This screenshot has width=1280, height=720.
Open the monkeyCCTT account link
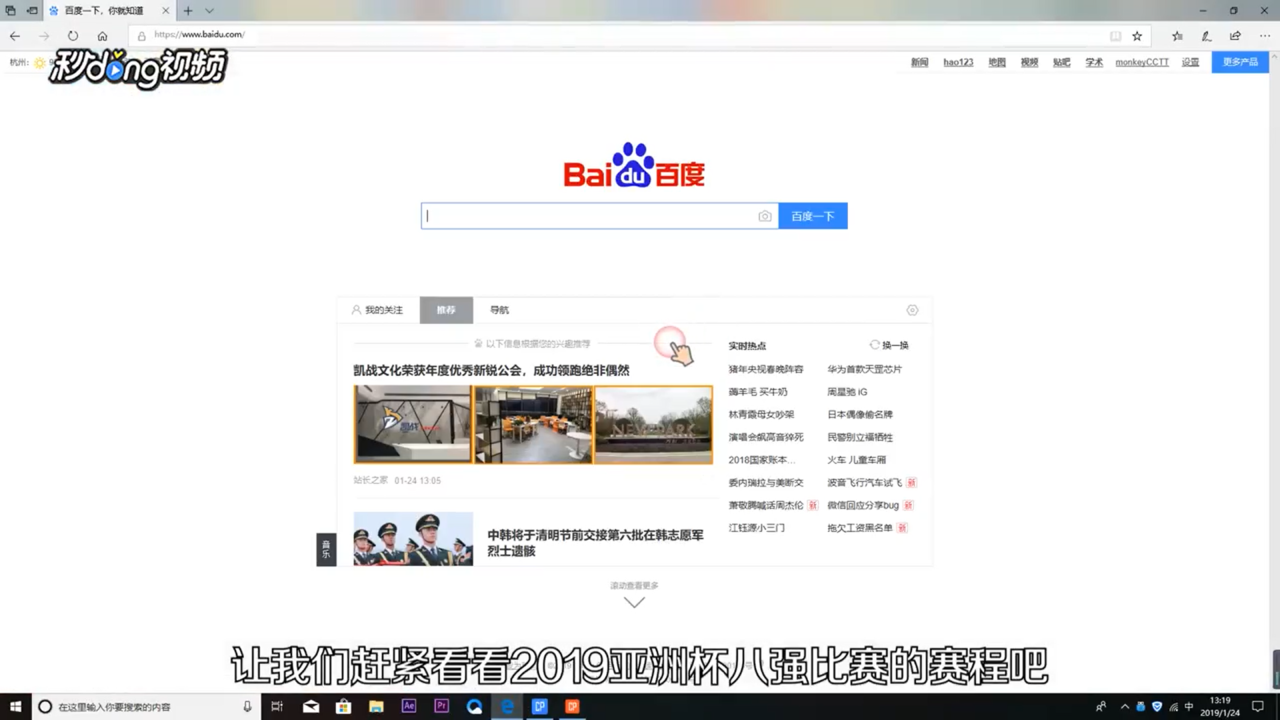click(x=1142, y=62)
